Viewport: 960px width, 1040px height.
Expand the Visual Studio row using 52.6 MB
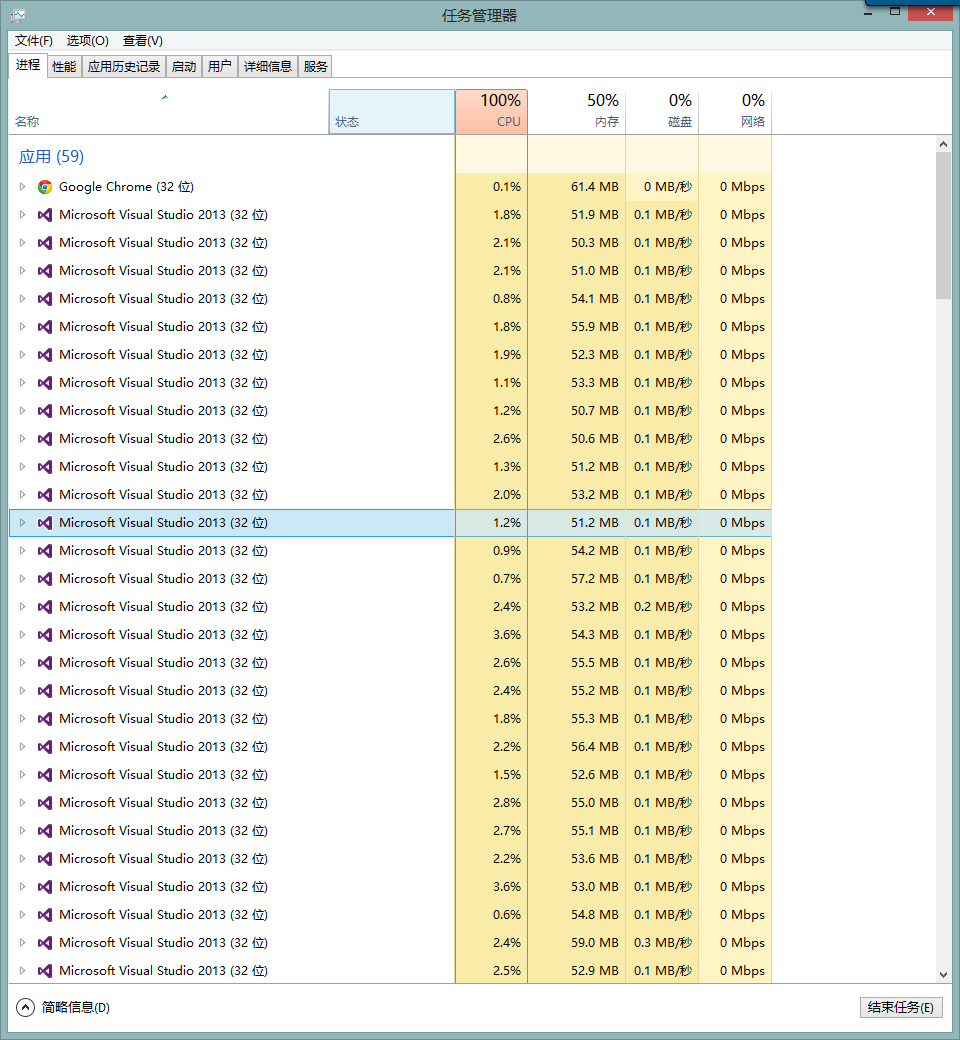[22, 775]
